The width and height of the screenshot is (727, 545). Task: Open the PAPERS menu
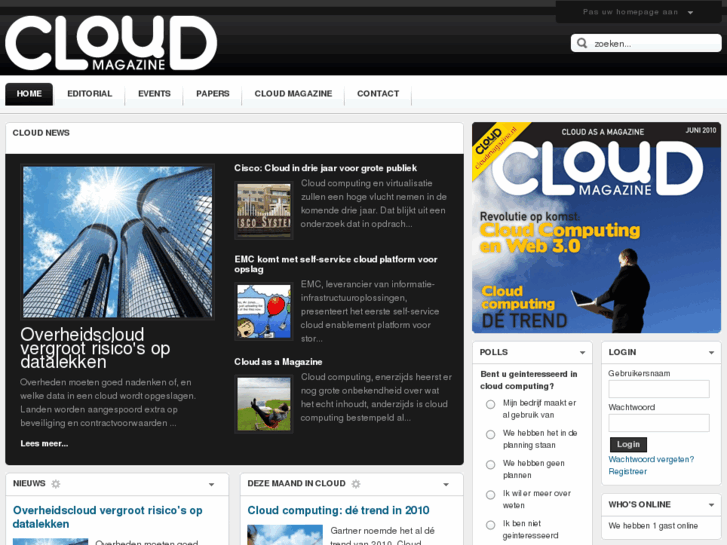(x=213, y=94)
